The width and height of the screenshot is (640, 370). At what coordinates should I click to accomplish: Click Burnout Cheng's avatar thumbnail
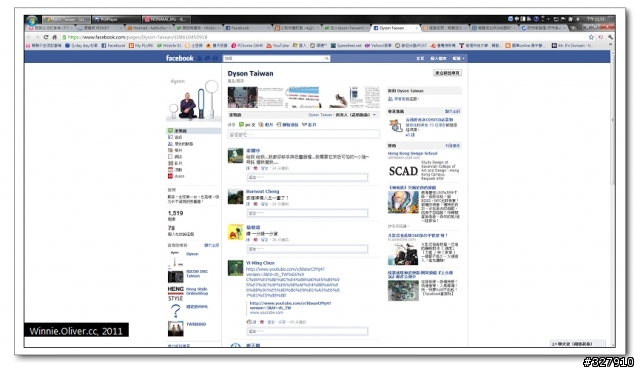tap(236, 197)
